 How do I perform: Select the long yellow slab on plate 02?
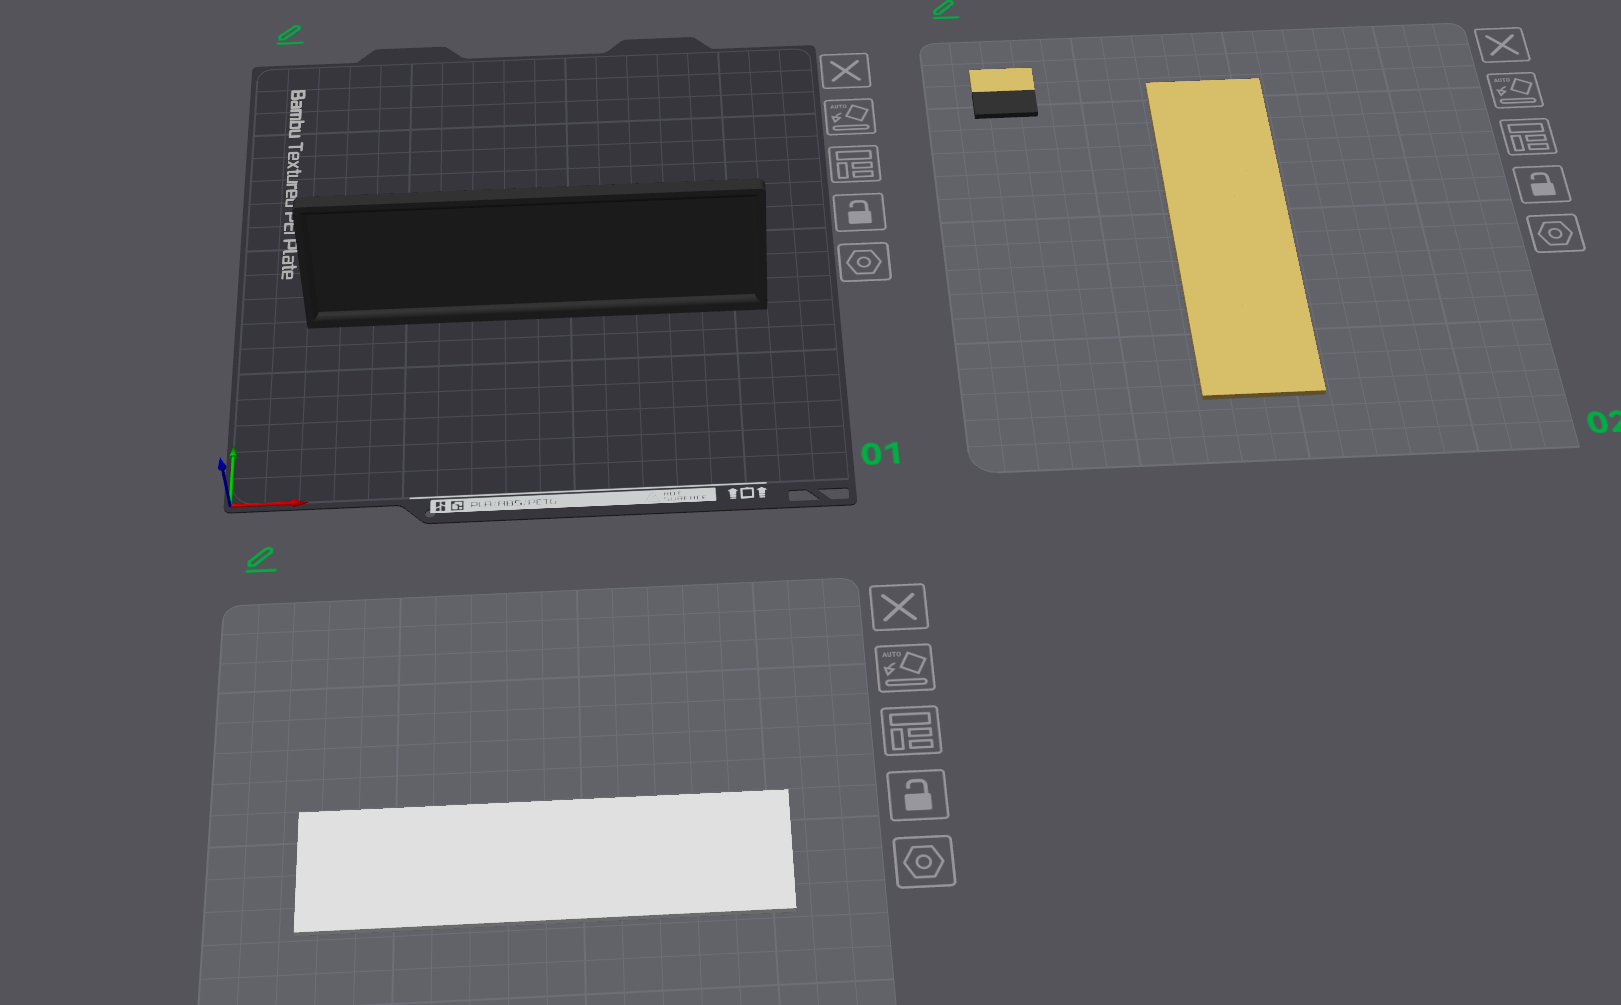tap(1236, 238)
